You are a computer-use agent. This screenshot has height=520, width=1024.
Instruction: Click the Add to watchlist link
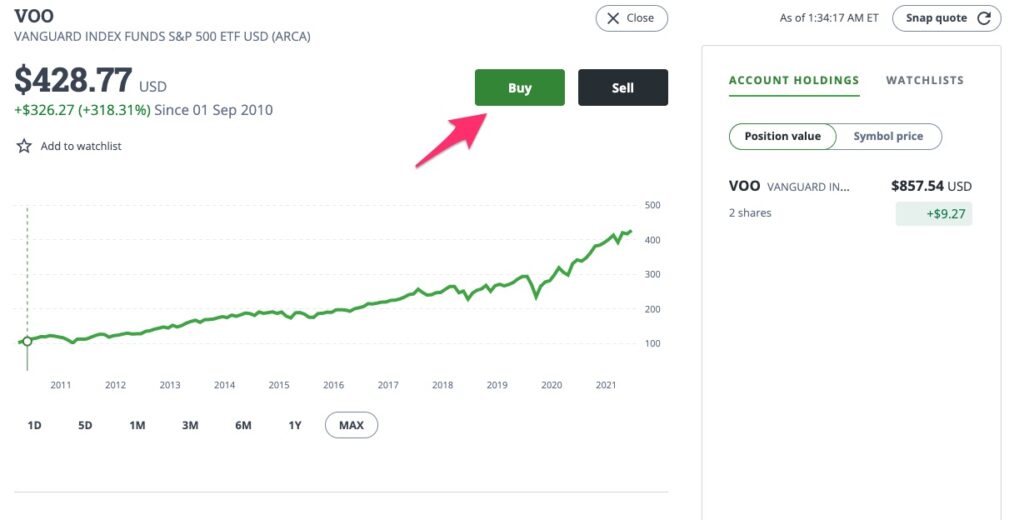[x=81, y=146]
